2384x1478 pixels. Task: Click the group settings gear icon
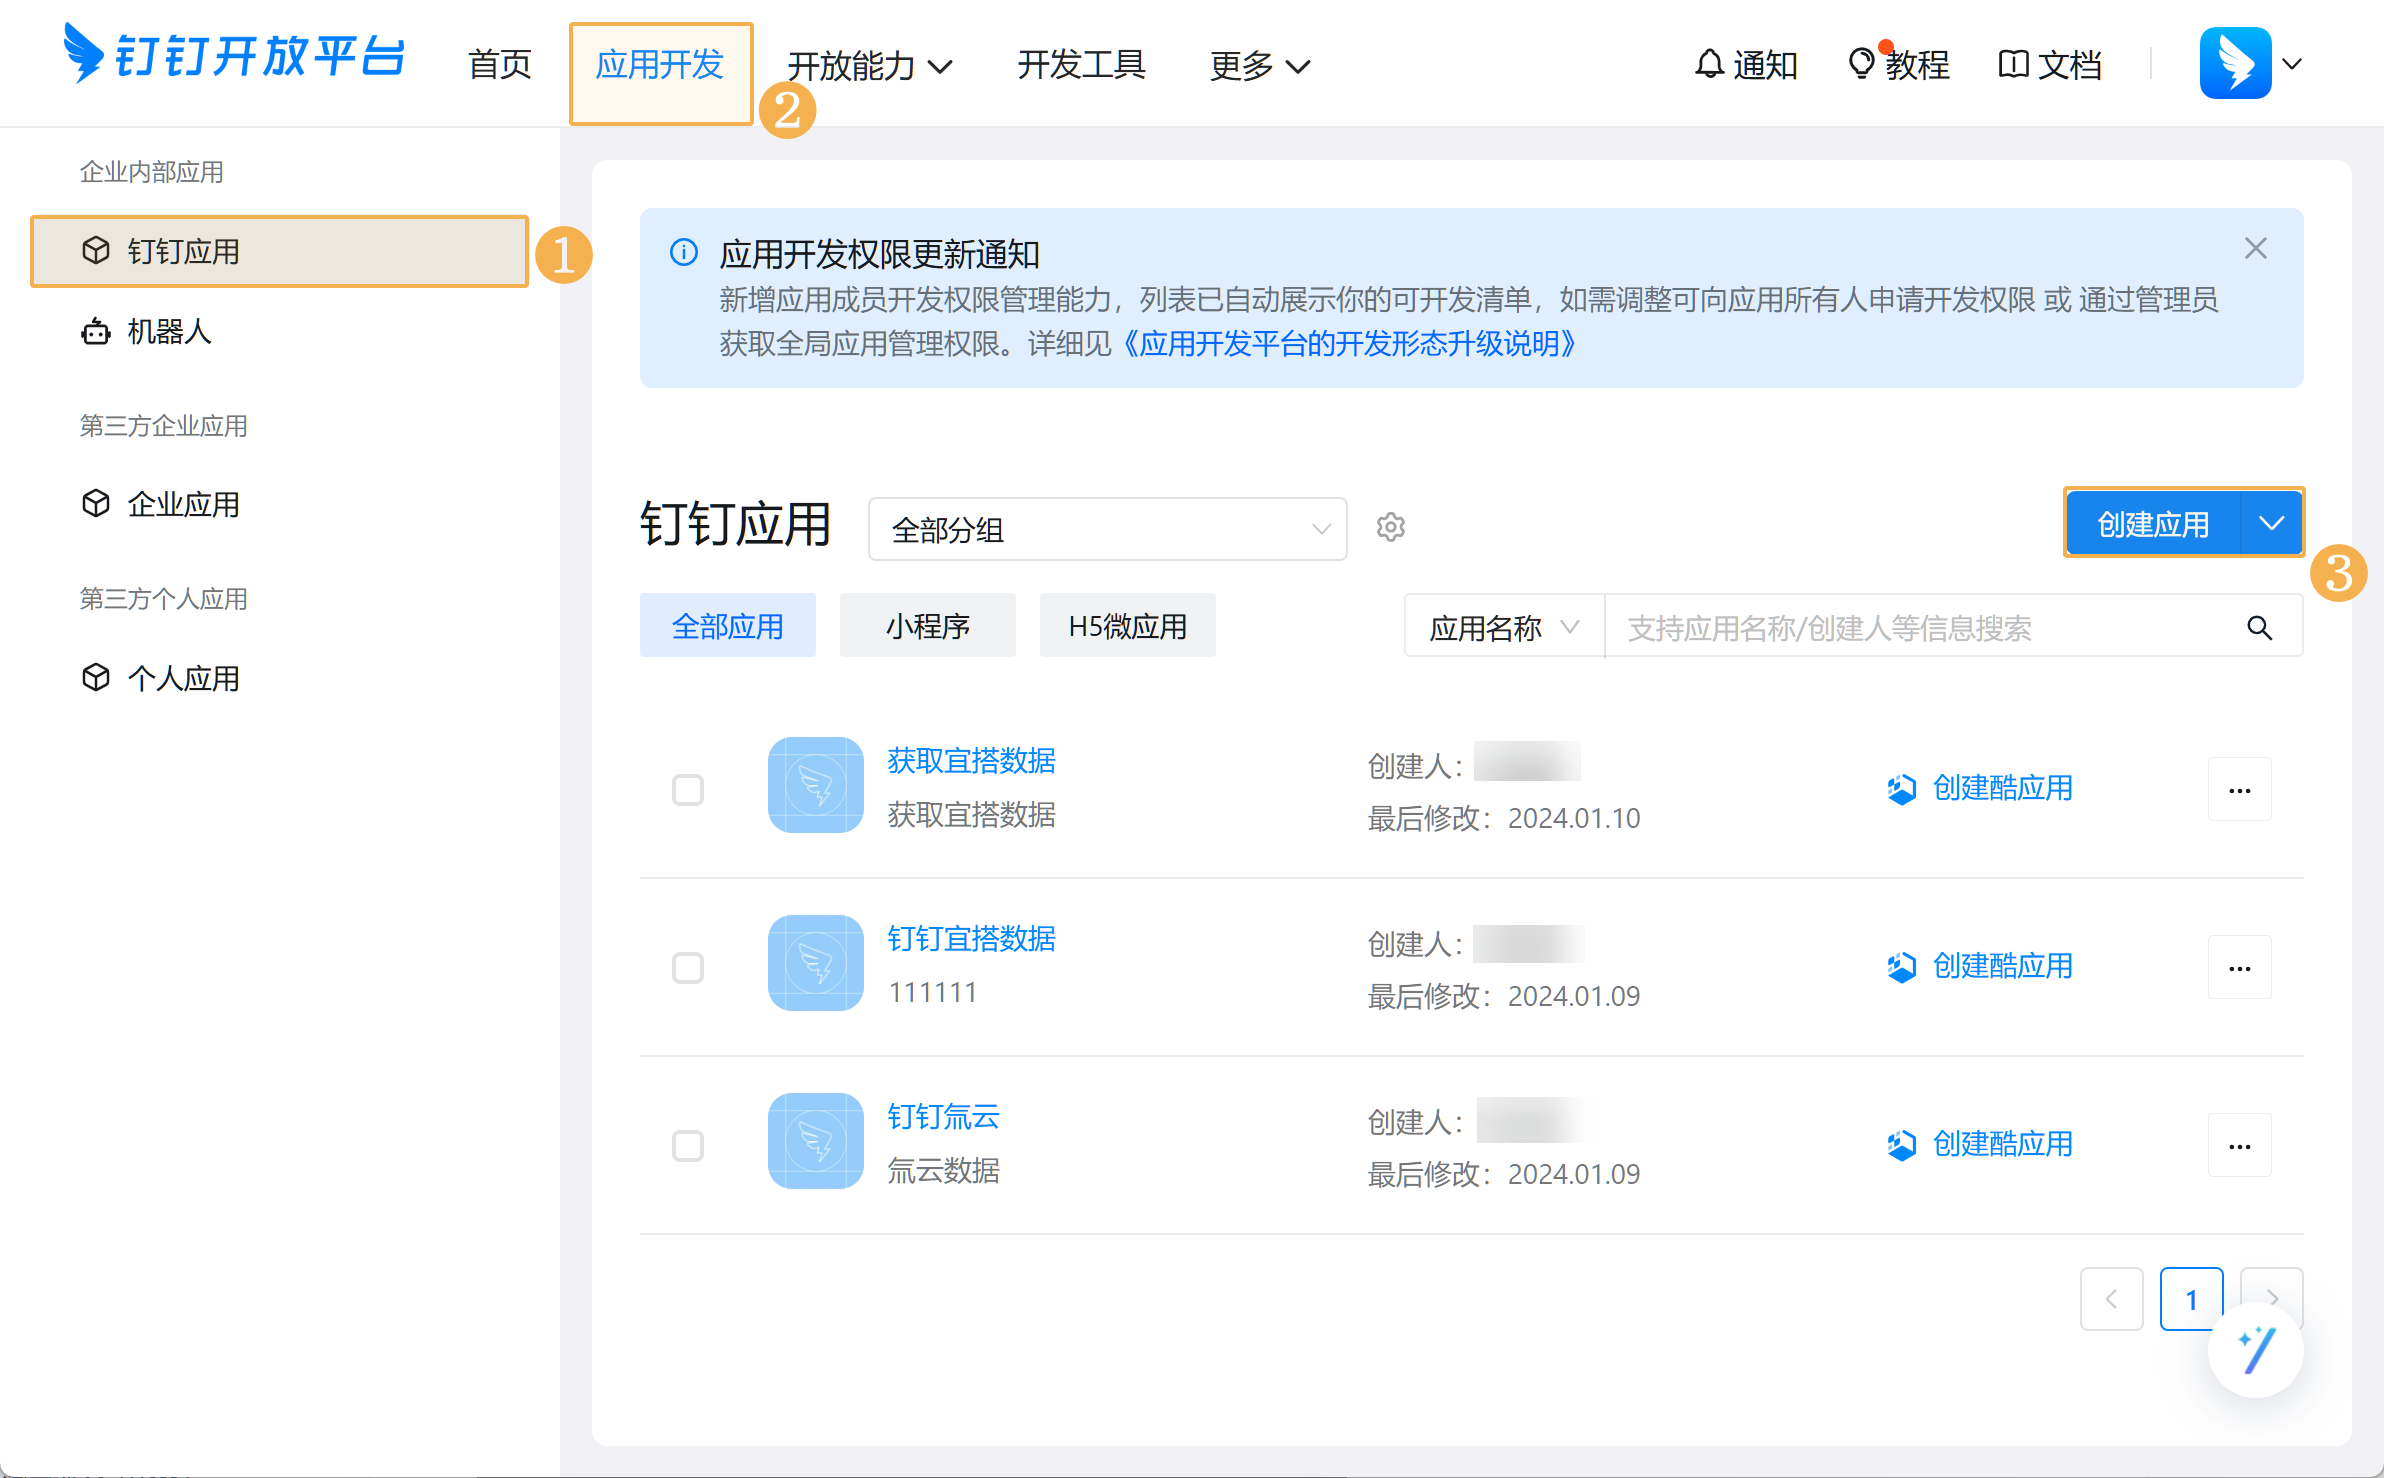1391,527
